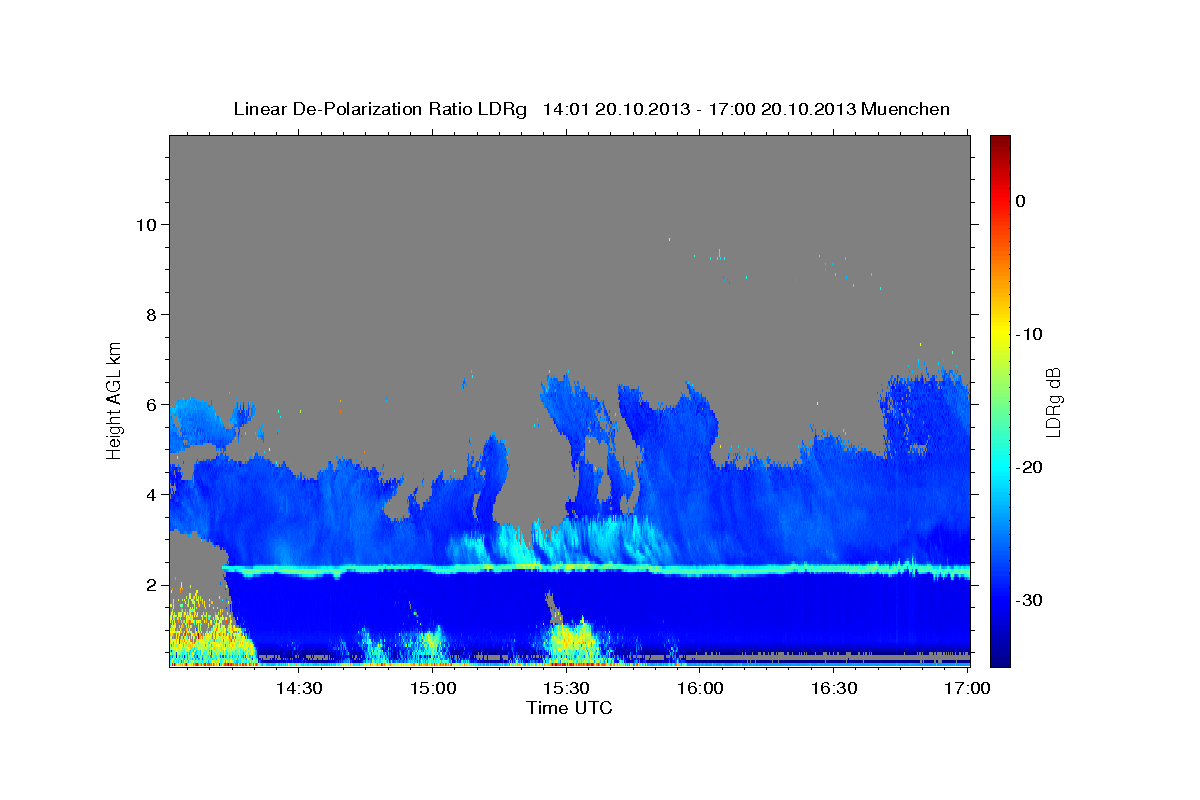Click height tick label '6'
This screenshot has width=1200, height=800.
(150, 405)
